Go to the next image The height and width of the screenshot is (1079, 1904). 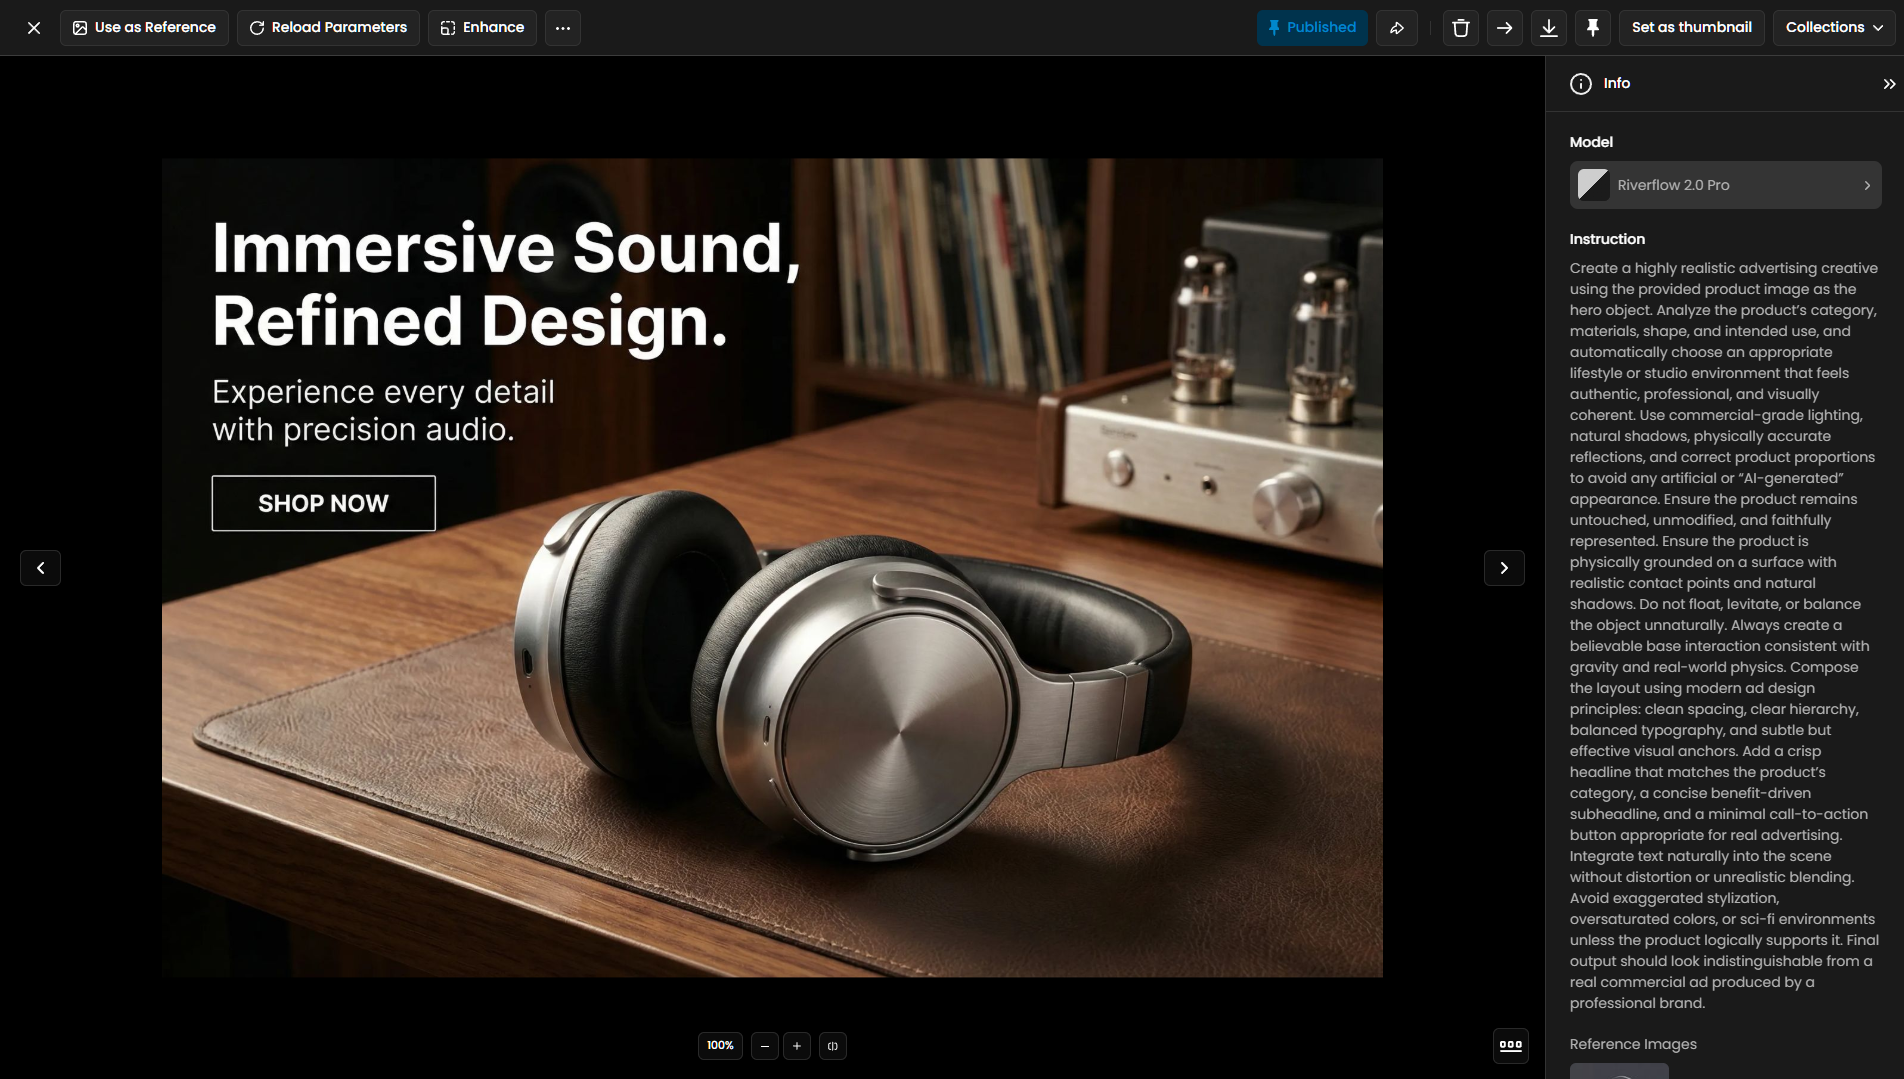1503,568
